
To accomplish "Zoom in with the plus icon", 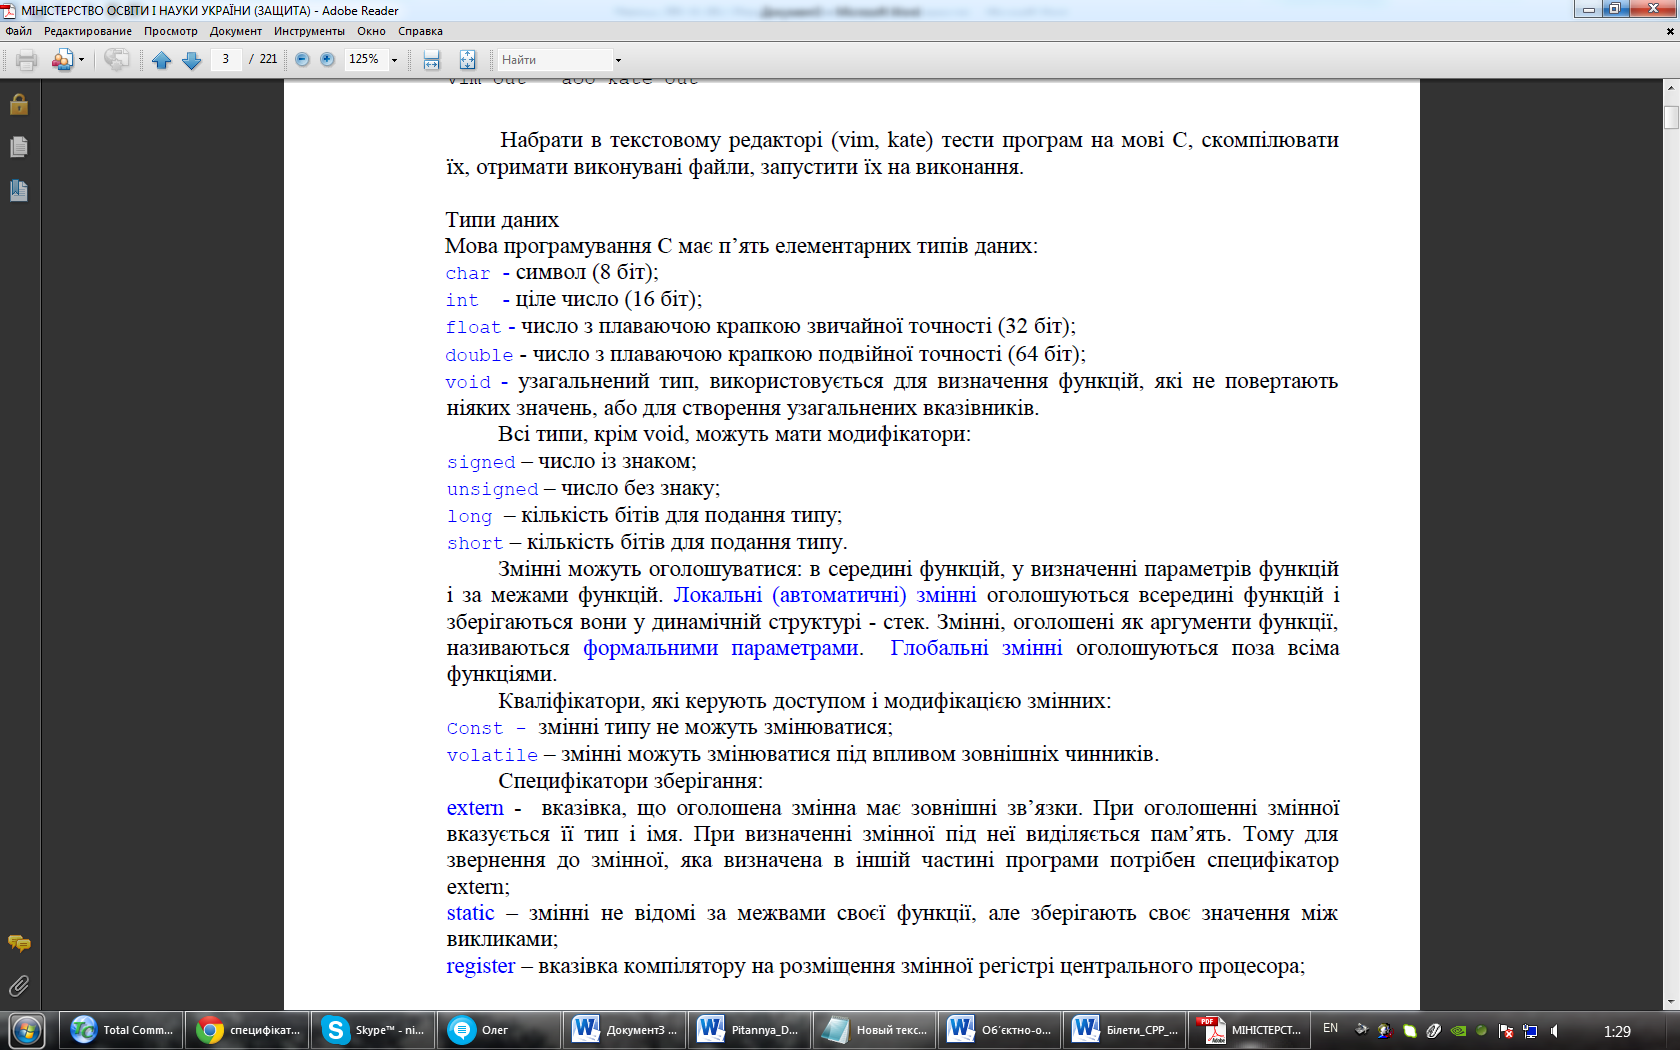I will [x=327, y=59].
